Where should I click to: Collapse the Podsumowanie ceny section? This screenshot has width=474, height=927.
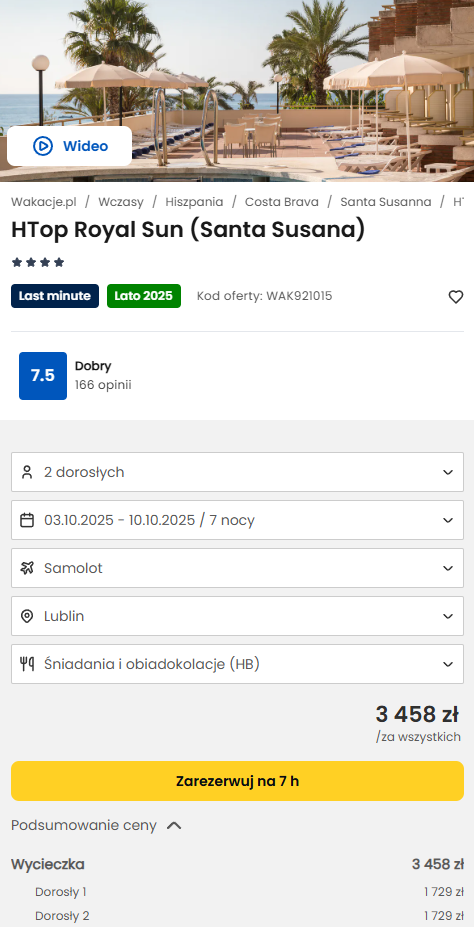96,825
